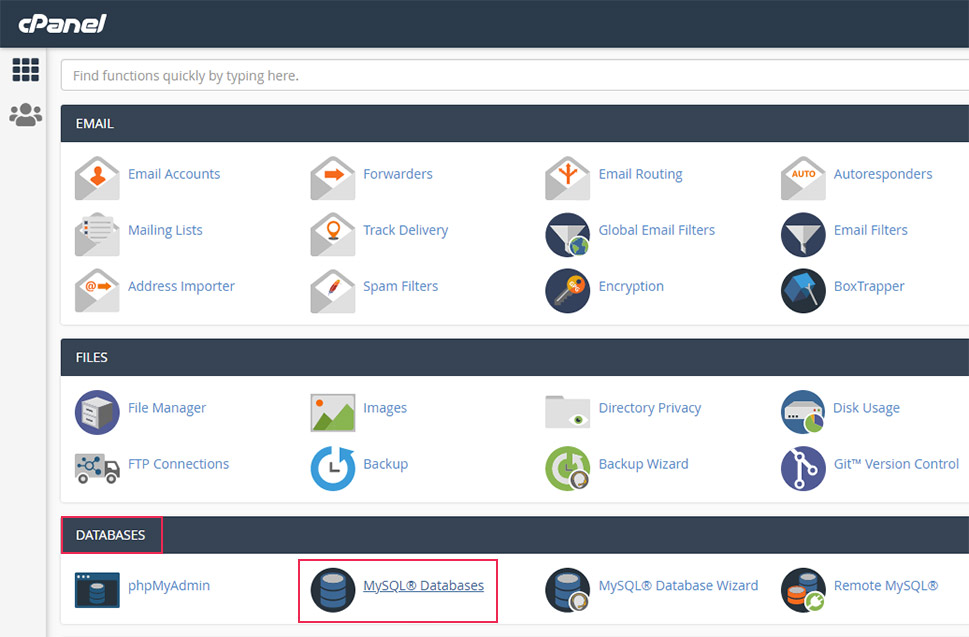
Task: Open the Email Accounts link
Action: tap(174, 174)
